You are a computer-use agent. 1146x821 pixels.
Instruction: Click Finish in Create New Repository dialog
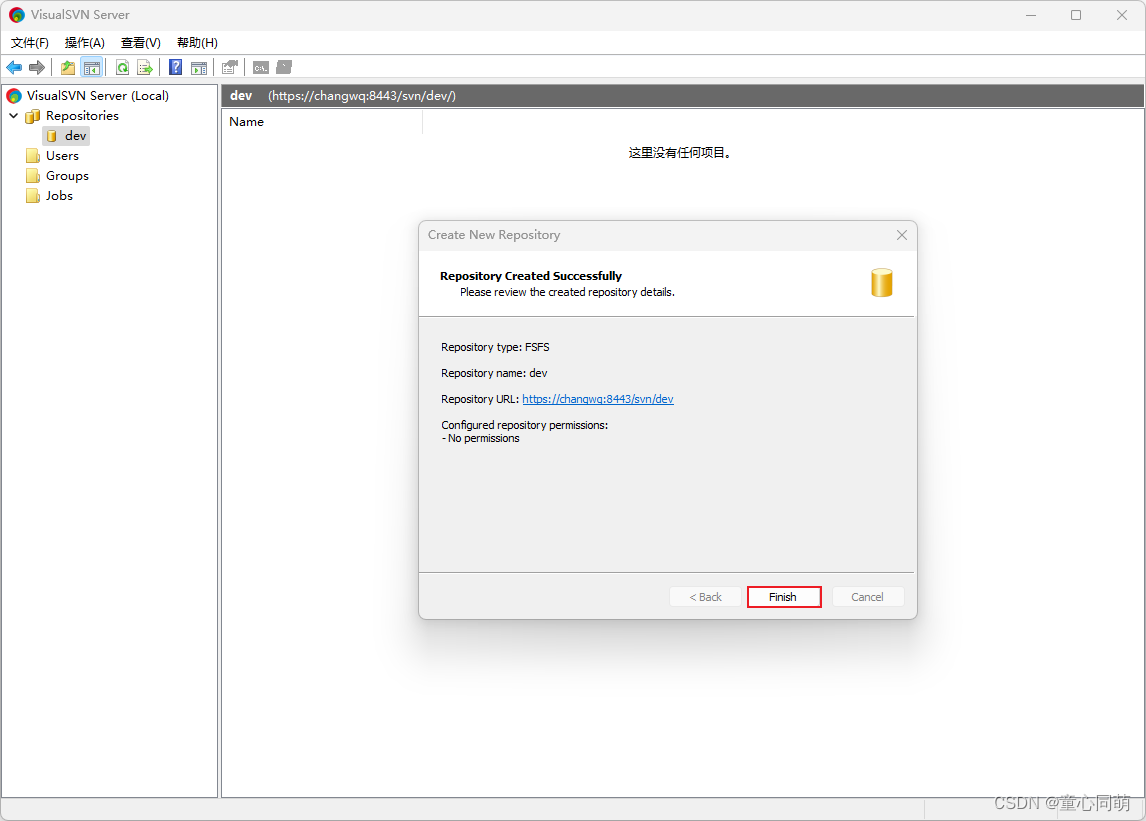tap(783, 597)
